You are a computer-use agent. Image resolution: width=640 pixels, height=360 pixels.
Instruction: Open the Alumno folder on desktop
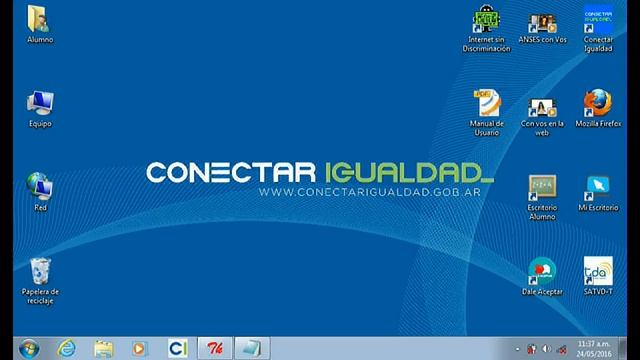(x=40, y=24)
